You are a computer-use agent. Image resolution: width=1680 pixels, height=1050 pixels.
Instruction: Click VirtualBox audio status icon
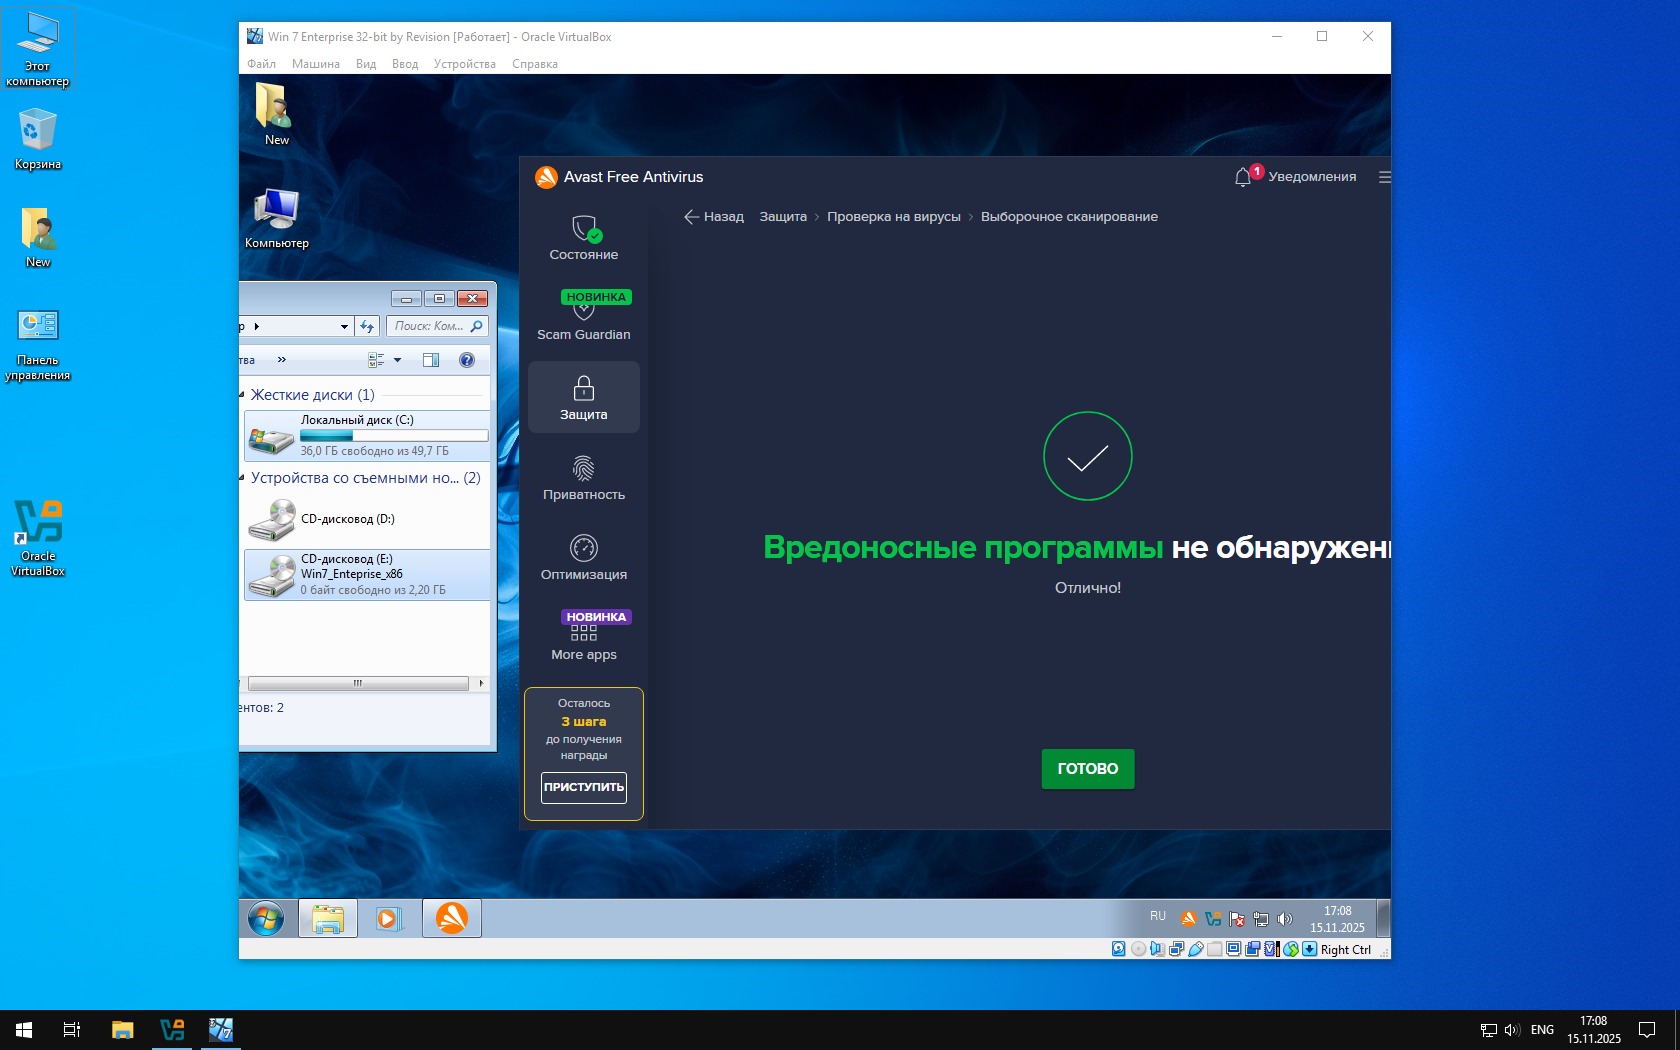tap(1157, 949)
